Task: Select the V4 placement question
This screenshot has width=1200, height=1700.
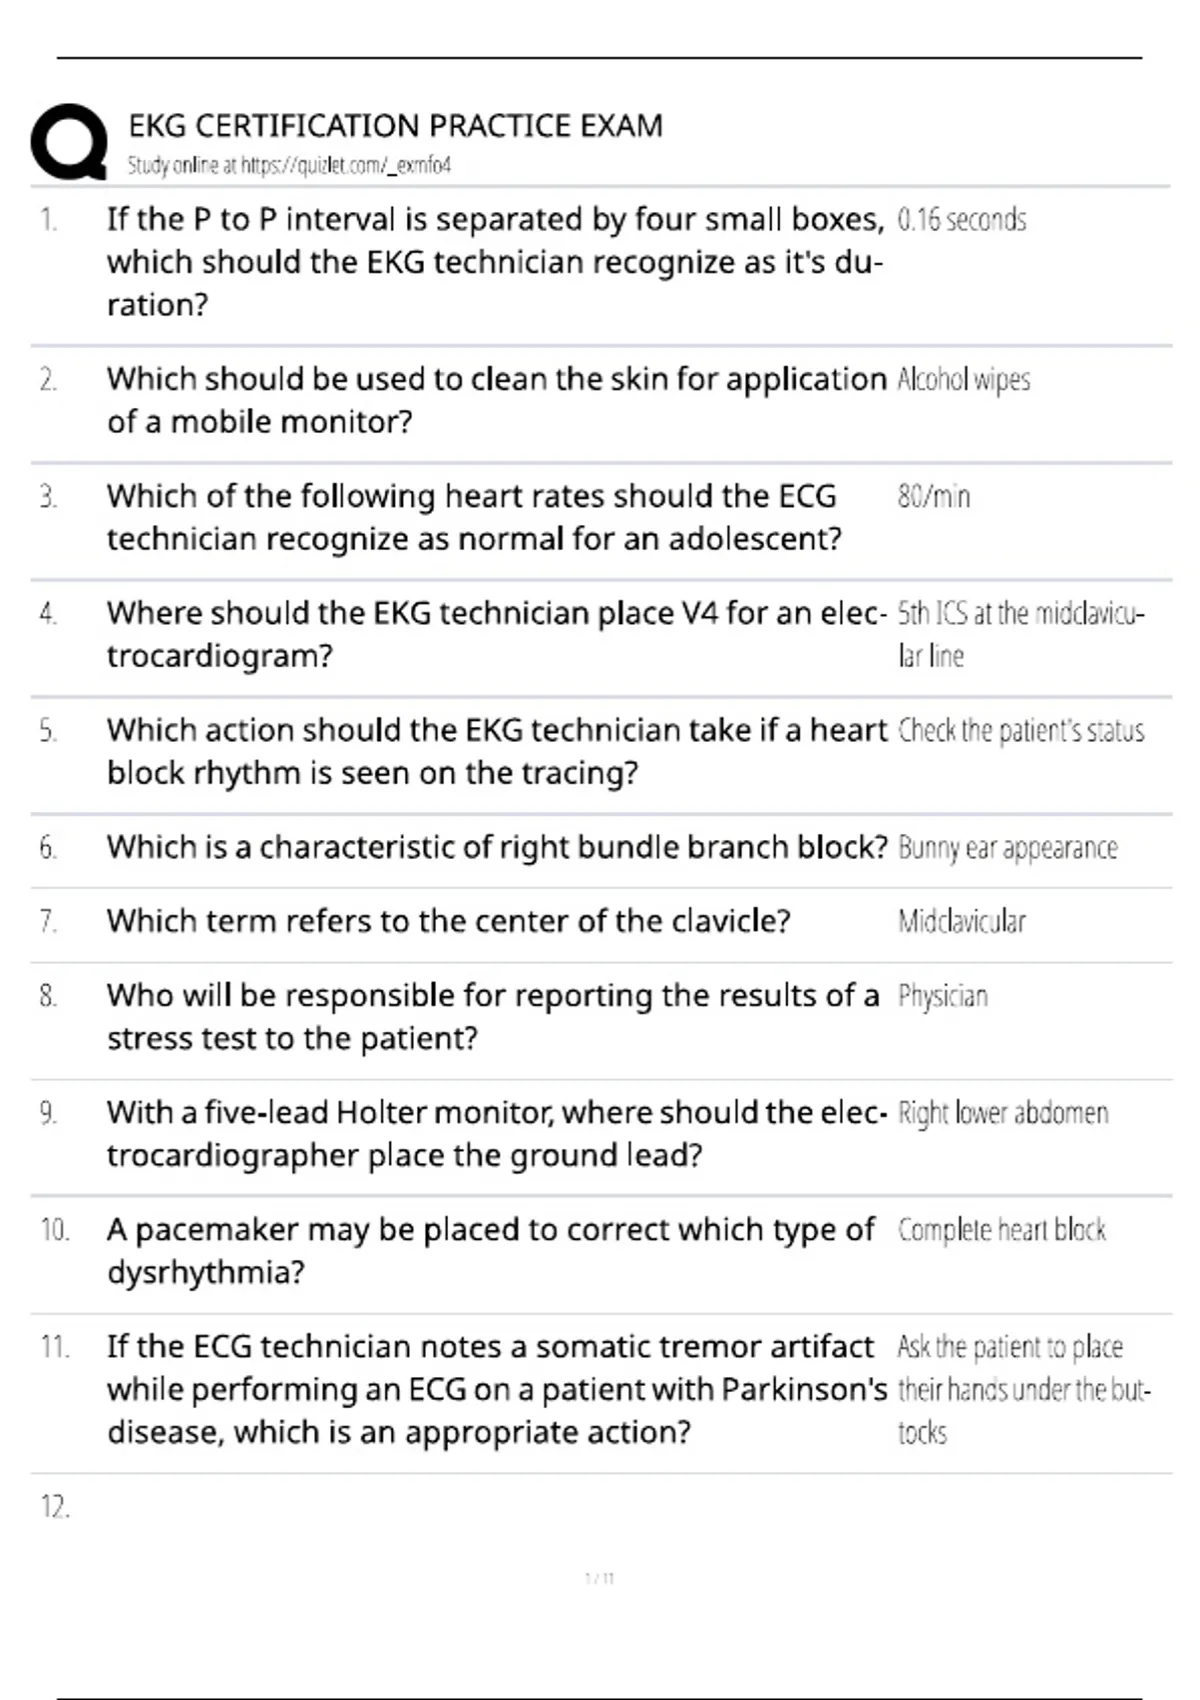Action: (496, 634)
